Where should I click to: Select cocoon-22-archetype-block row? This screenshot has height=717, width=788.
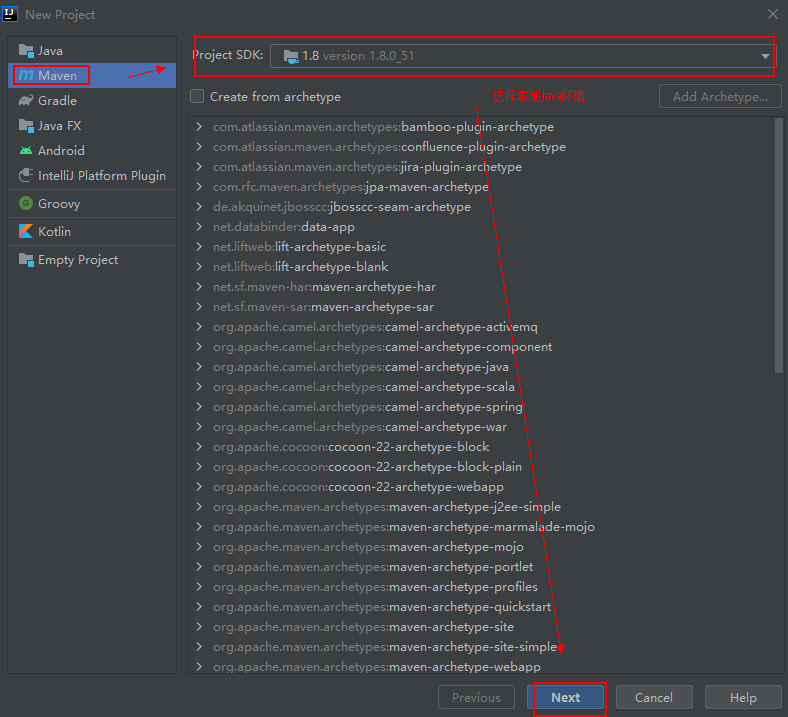[482, 447]
